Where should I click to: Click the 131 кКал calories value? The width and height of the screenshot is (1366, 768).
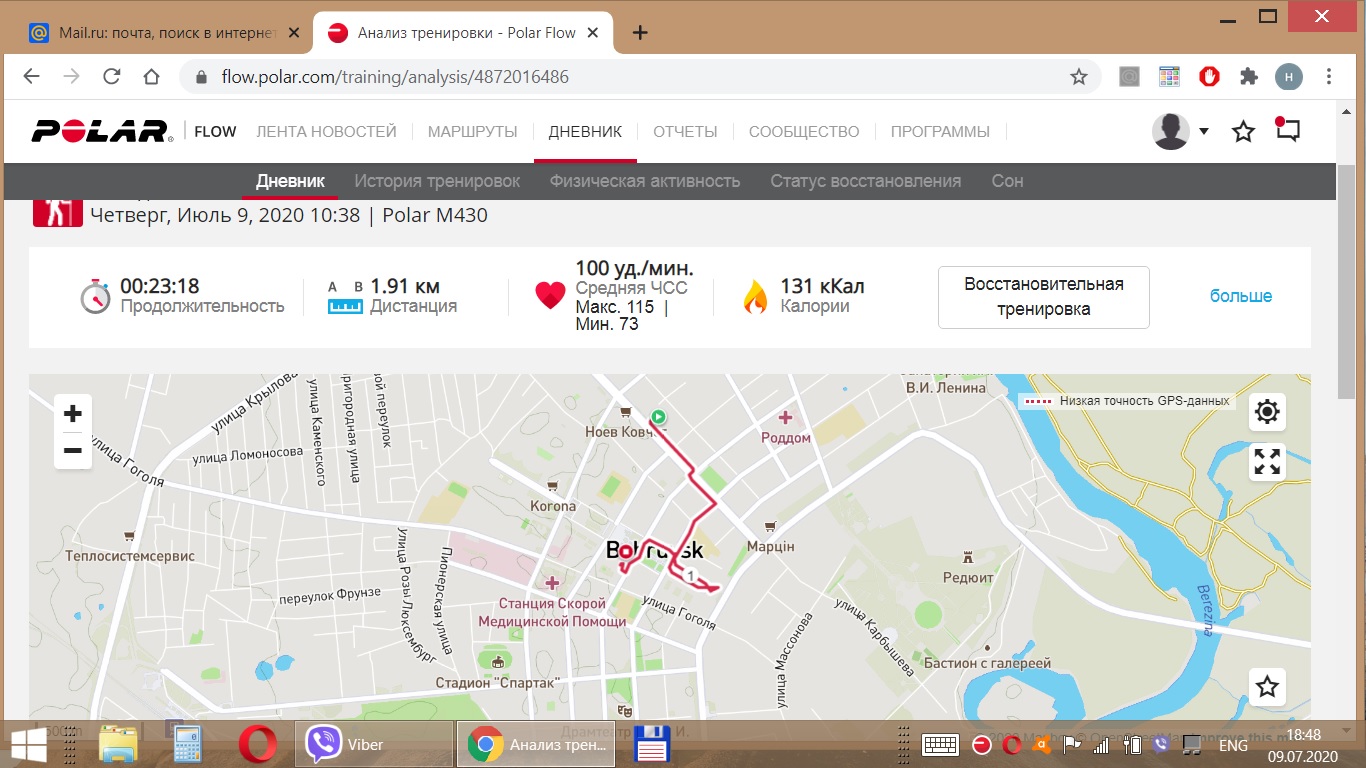pos(822,286)
